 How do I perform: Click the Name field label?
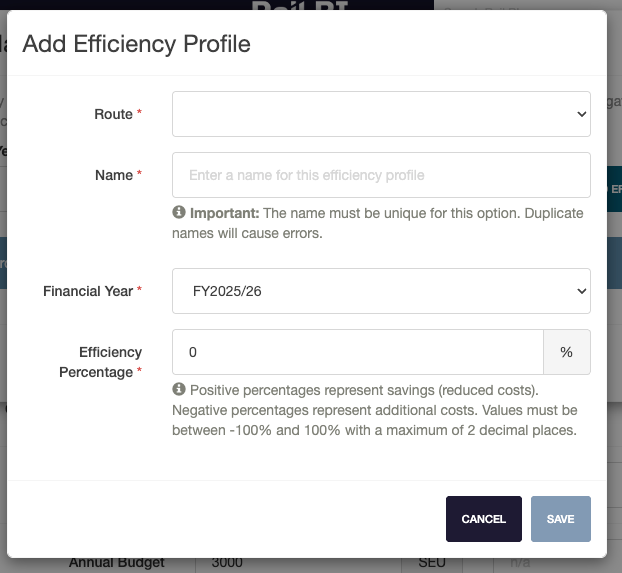[x=113, y=175]
